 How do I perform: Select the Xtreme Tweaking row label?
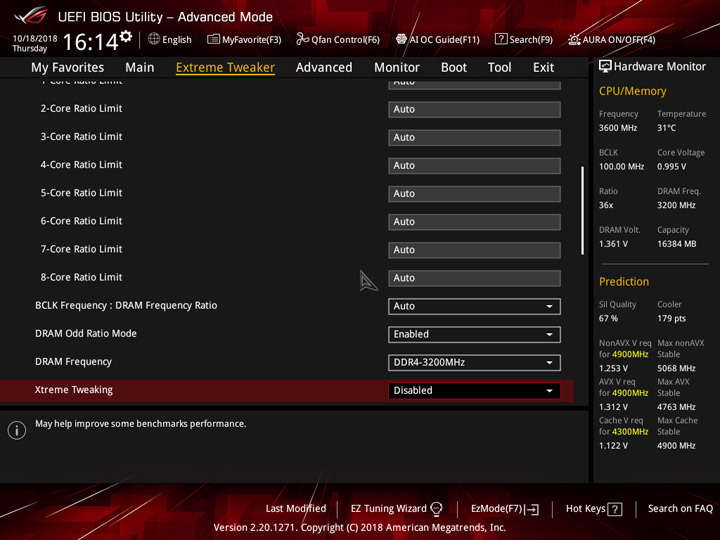[74, 390]
